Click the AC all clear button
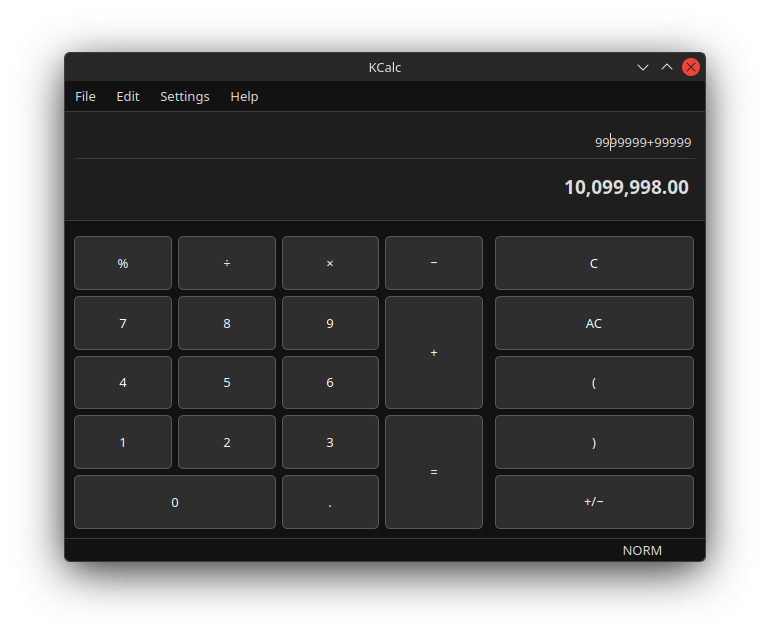Image resolution: width=770 pixels, height=638 pixels. click(594, 323)
